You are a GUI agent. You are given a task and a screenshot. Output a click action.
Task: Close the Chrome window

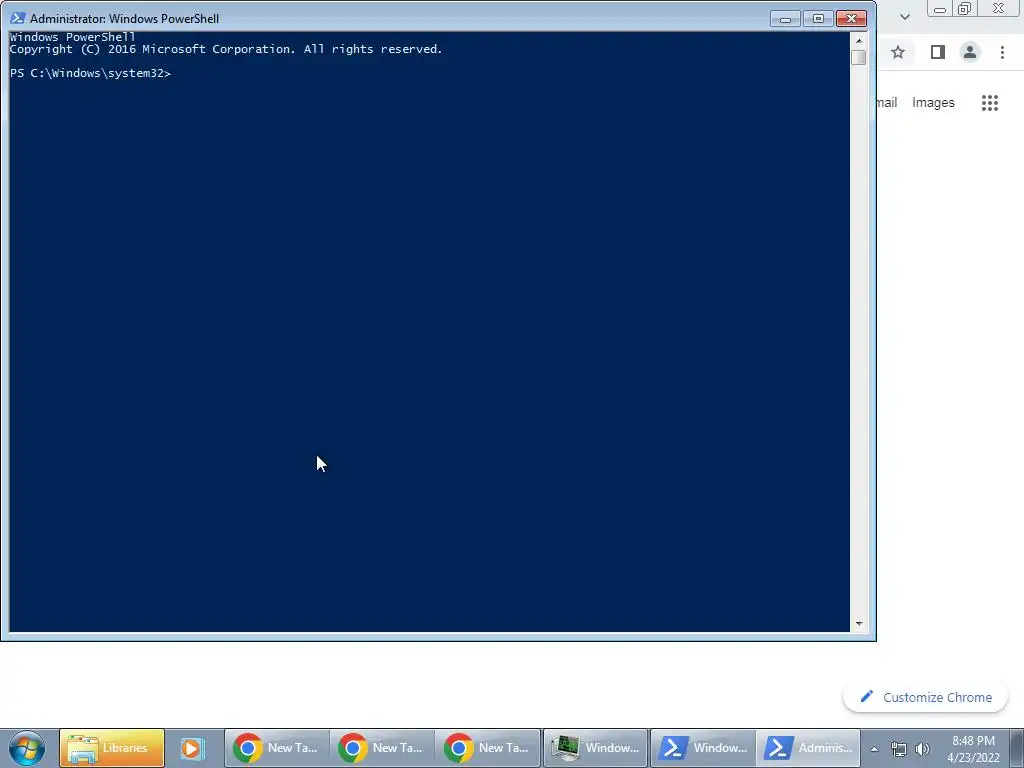[998, 8]
